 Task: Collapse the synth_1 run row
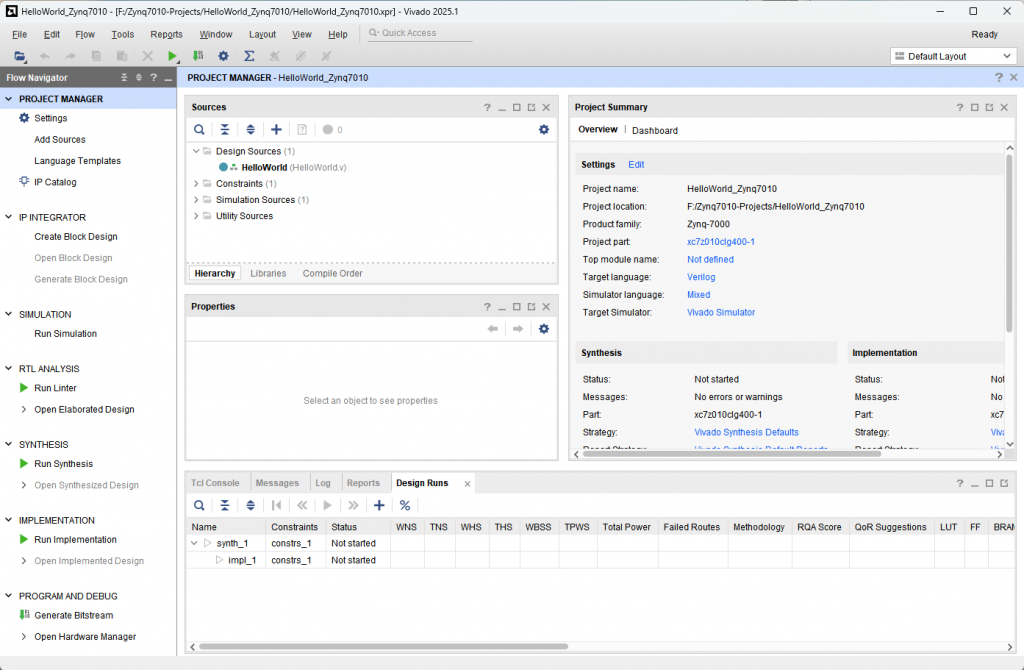pos(194,543)
